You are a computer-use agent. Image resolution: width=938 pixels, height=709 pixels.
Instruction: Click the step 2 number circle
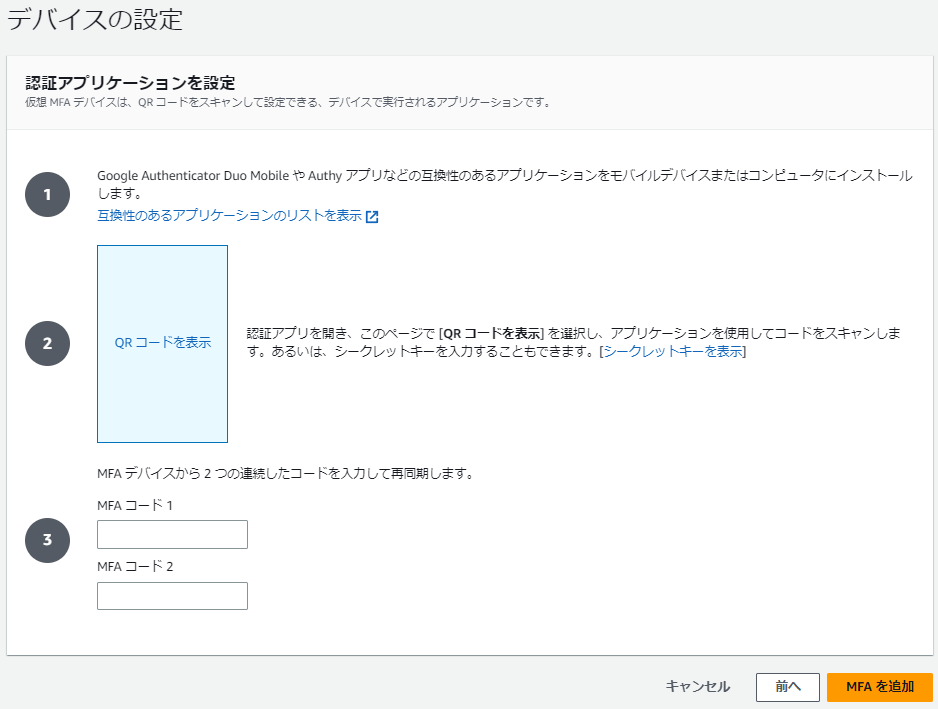tap(47, 343)
